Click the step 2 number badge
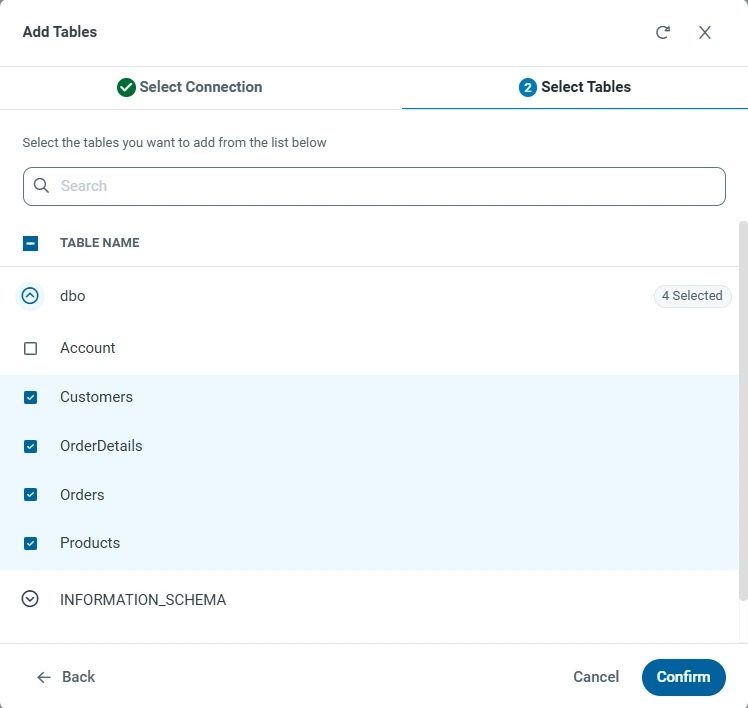This screenshot has width=748, height=708. (x=528, y=87)
